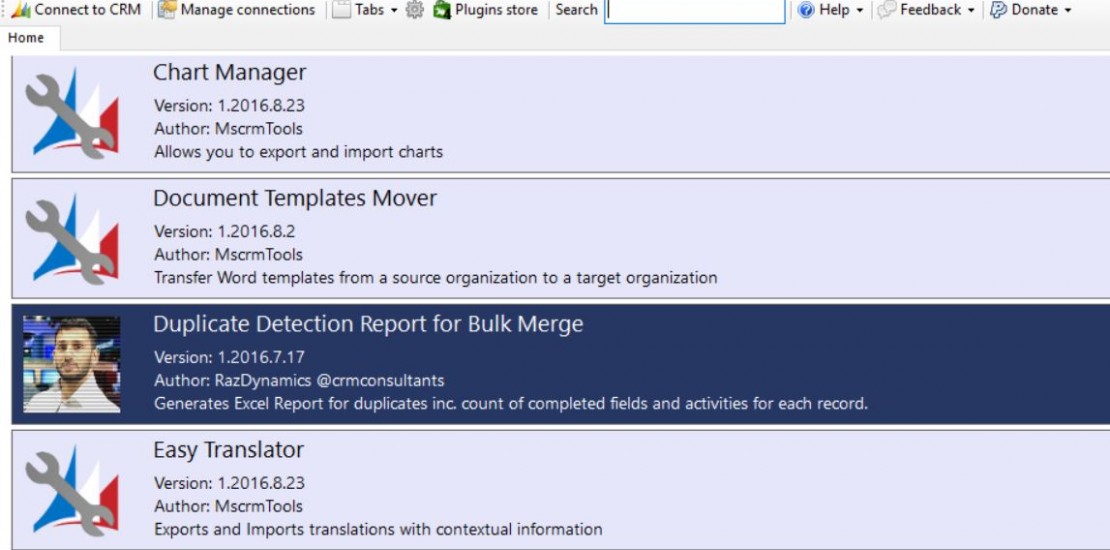Expand the Help dropdown arrow
This screenshot has height=550, width=1110.
(x=859, y=11)
